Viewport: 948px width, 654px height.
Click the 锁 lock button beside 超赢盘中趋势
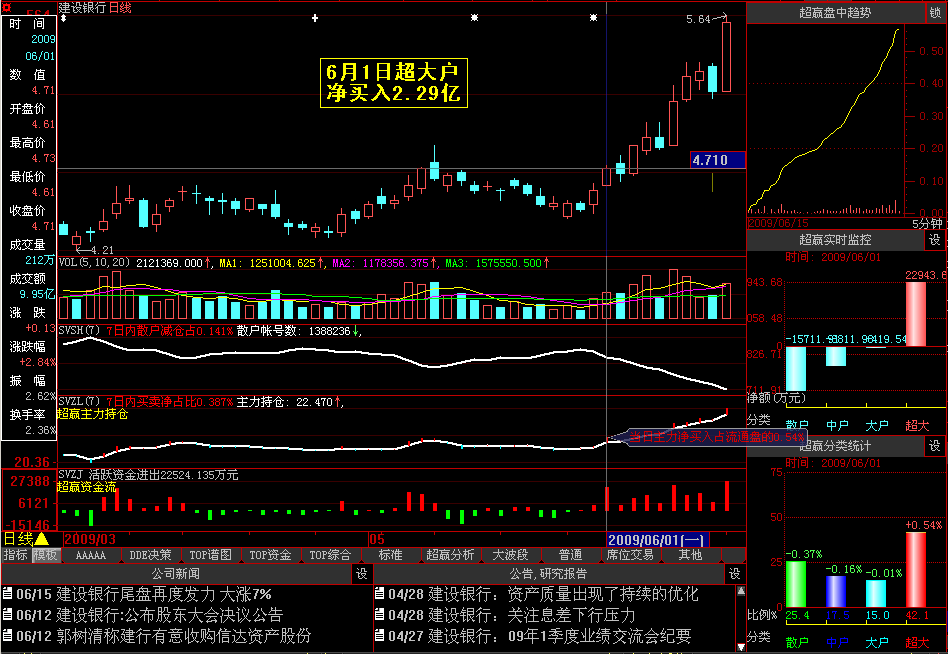[x=934, y=13]
